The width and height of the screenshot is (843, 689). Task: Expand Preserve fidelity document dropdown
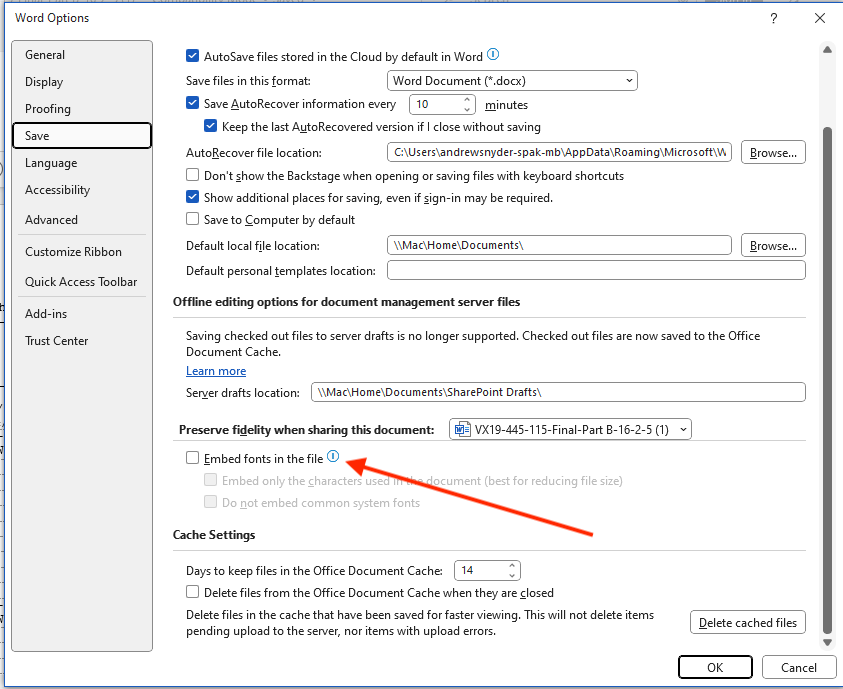(683, 430)
